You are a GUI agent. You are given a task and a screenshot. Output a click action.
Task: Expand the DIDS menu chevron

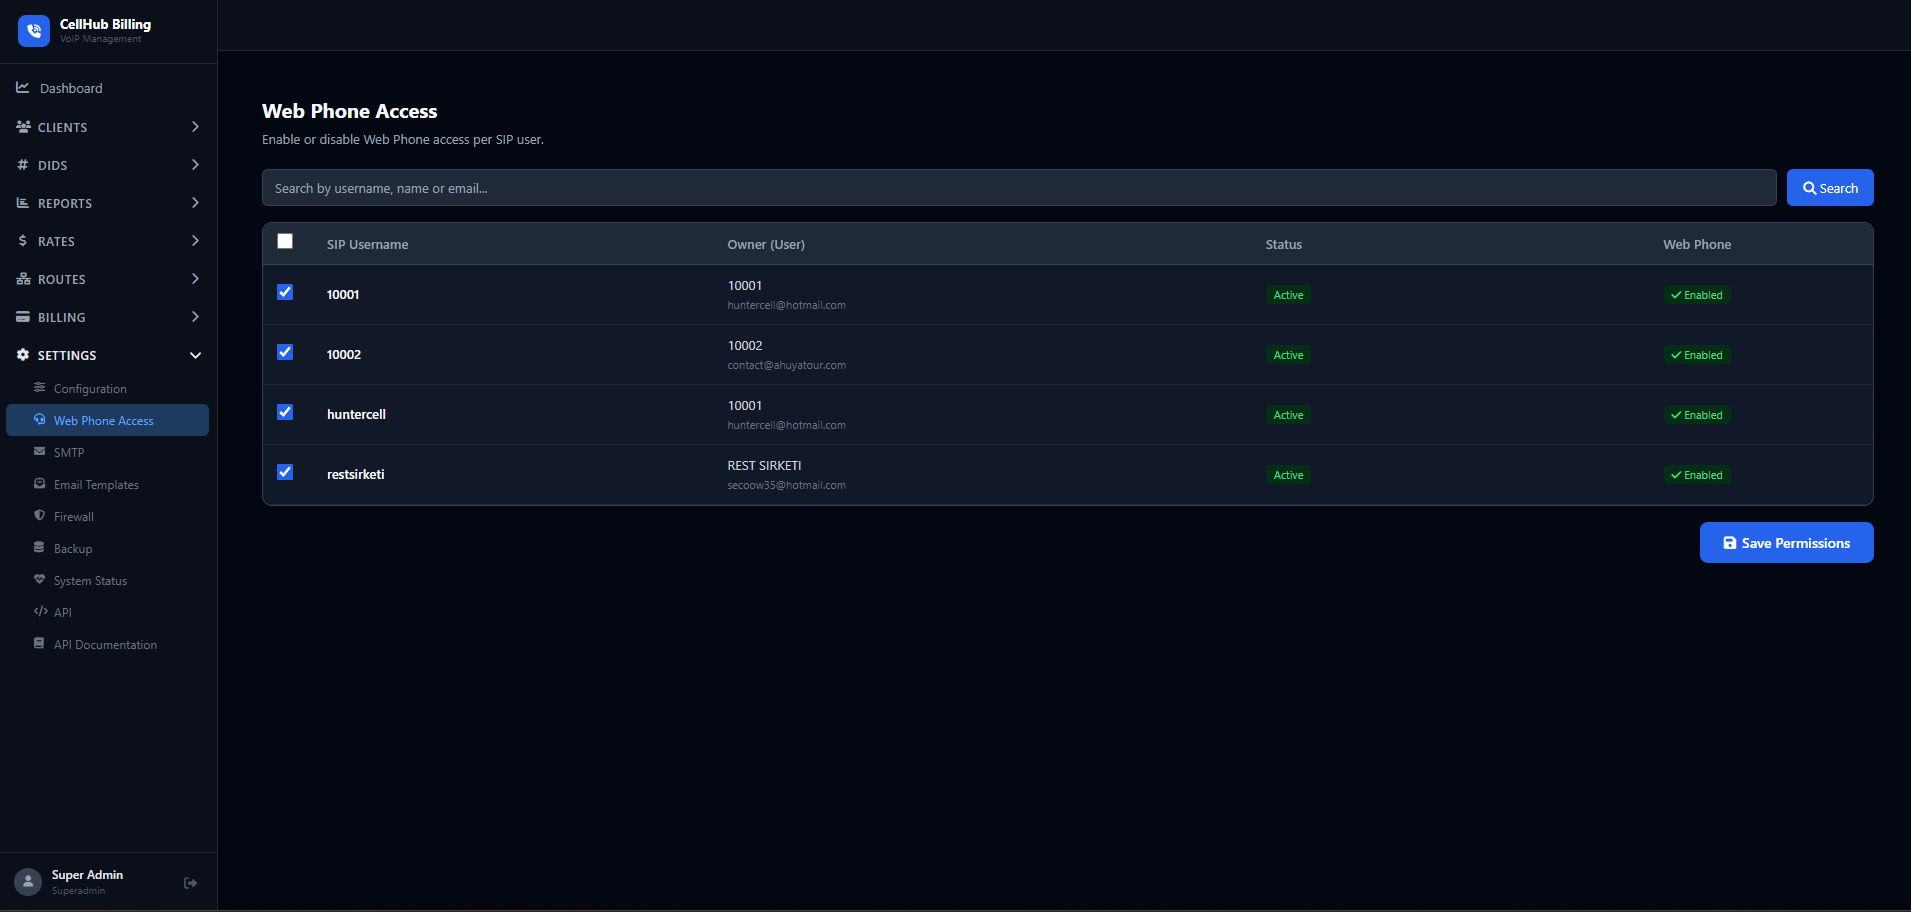(x=195, y=165)
